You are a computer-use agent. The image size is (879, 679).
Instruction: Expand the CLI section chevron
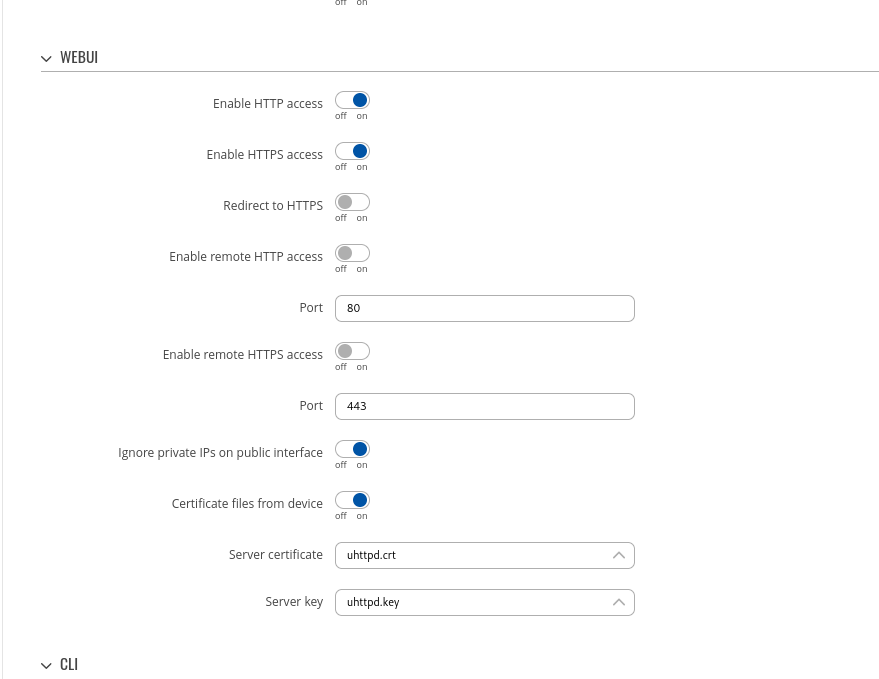(x=47, y=666)
